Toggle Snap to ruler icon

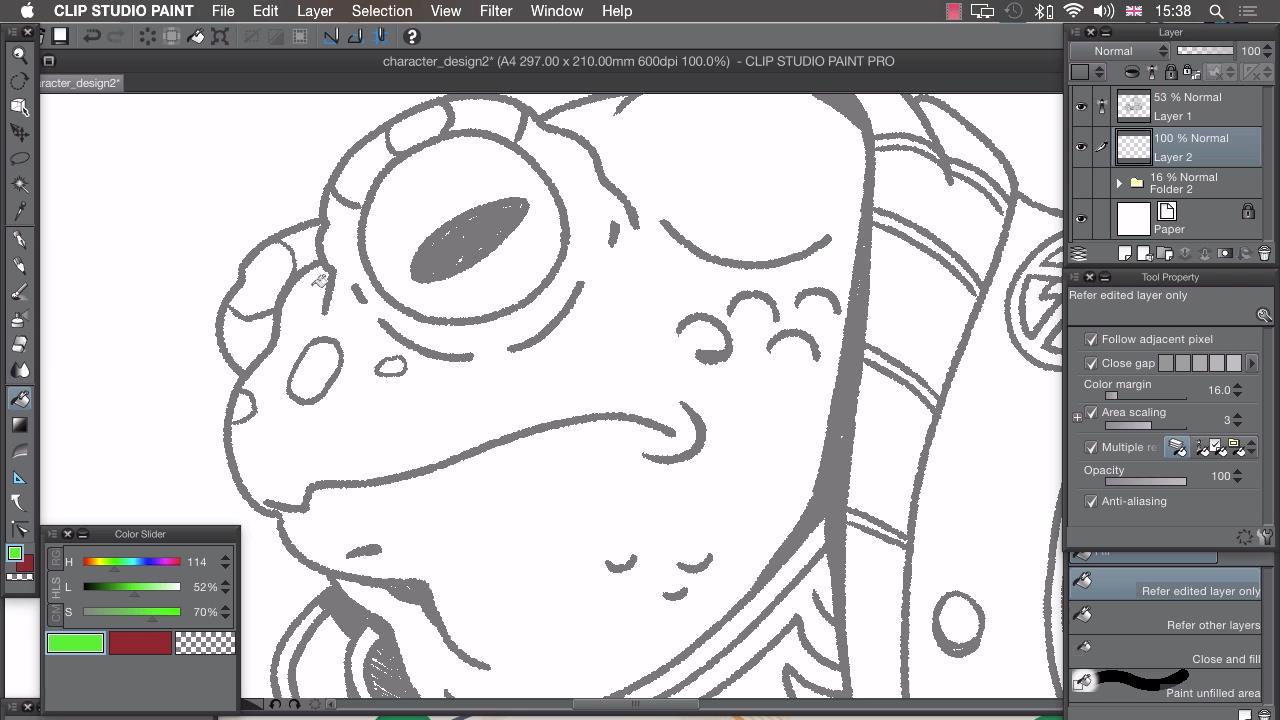click(331, 36)
